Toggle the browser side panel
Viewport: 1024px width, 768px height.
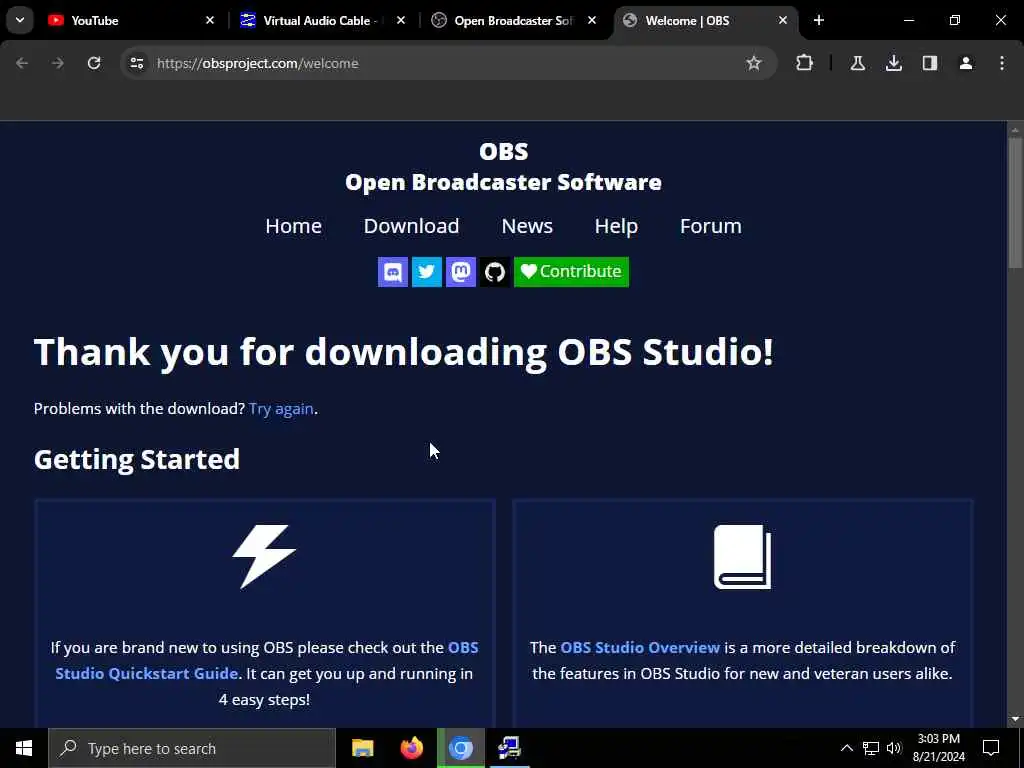(x=930, y=63)
